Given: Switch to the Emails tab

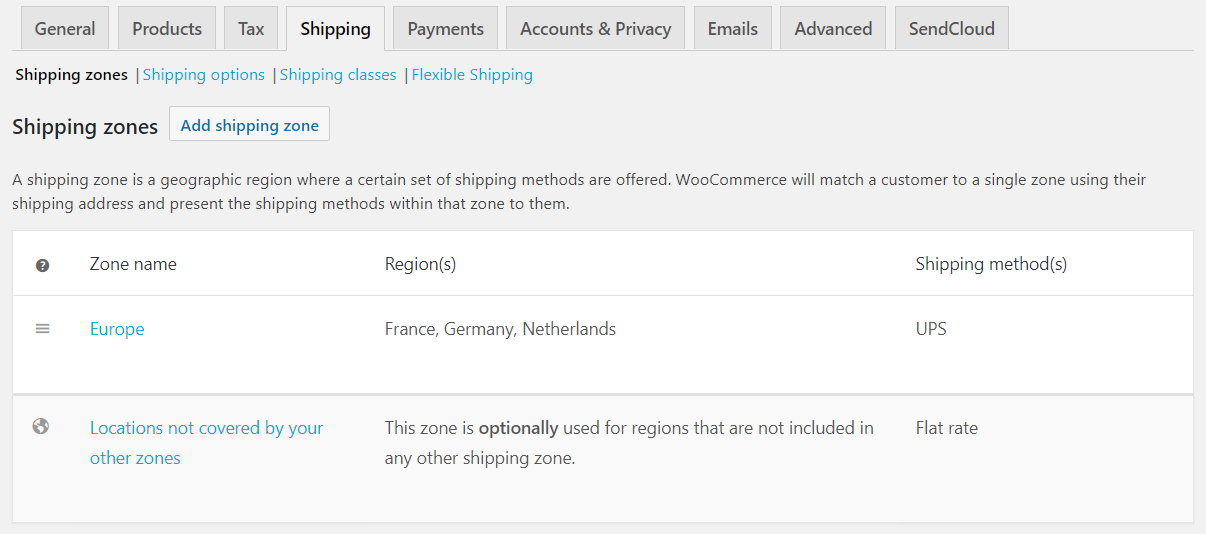Looking at the screenshot, I should click(x=732, y=28).
